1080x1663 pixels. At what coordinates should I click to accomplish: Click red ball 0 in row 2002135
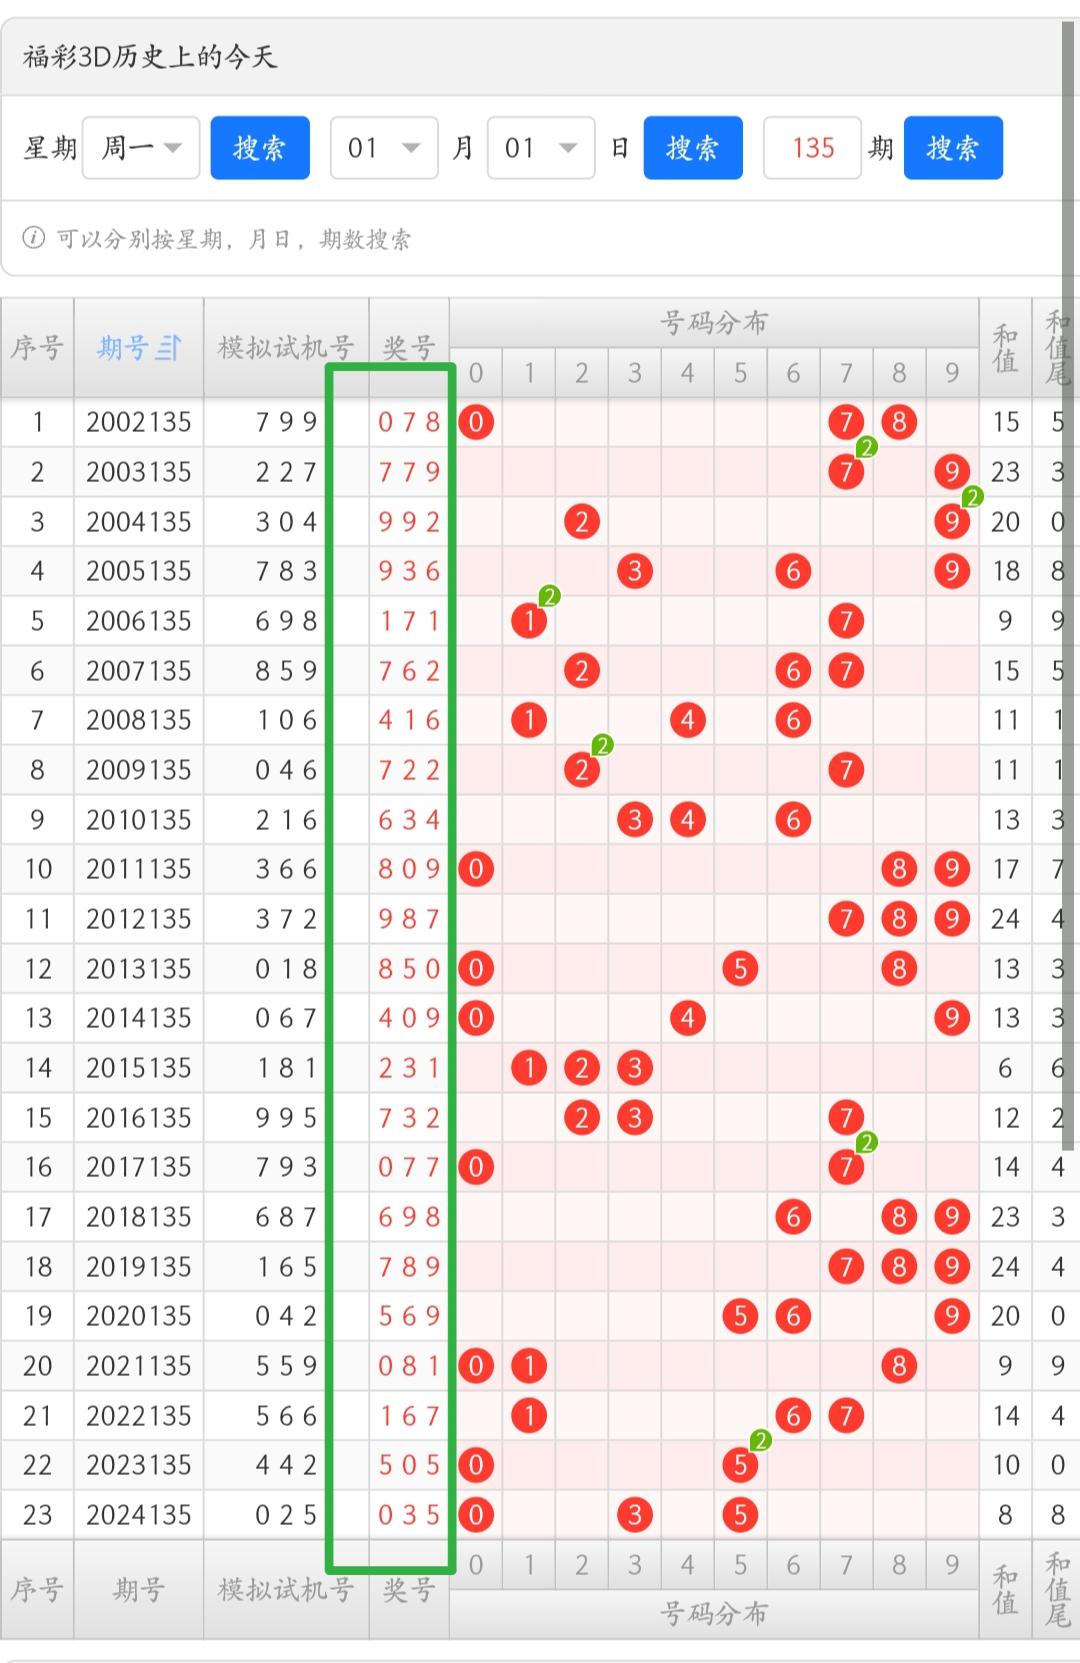(x=476, y=422)
